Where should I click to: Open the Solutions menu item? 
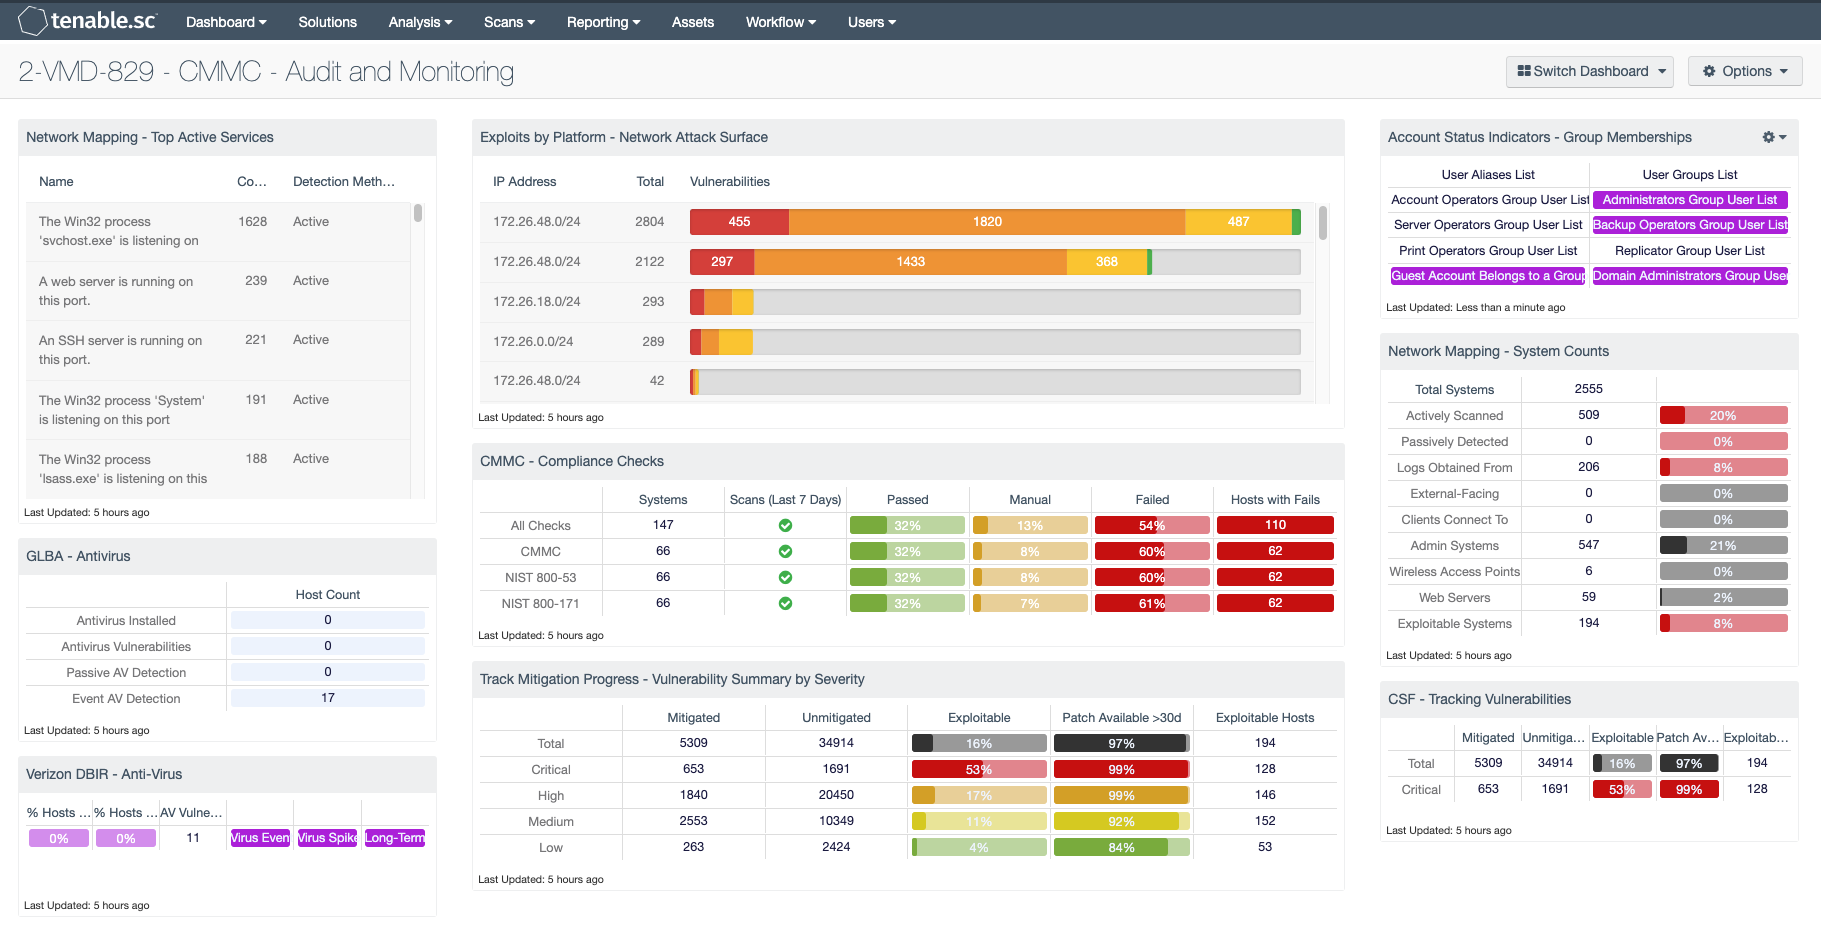click(327, 22)
